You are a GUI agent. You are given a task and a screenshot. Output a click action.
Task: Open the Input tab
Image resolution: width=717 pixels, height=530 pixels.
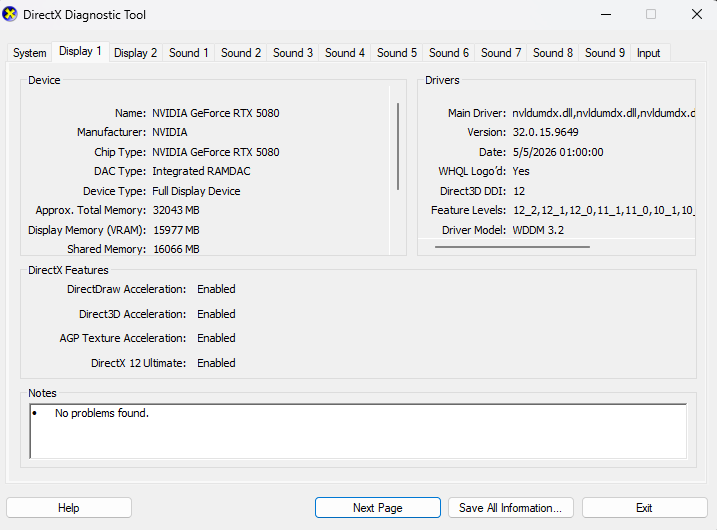click(x=648, y=53)
